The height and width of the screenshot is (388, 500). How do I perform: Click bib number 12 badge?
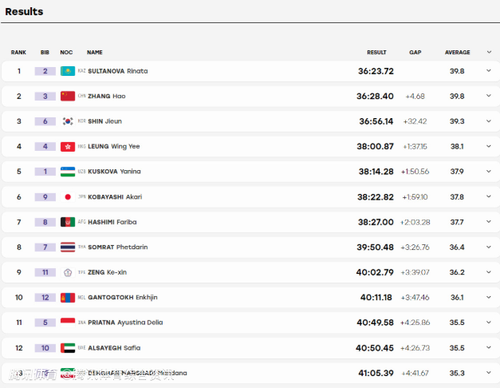[45, 297]
